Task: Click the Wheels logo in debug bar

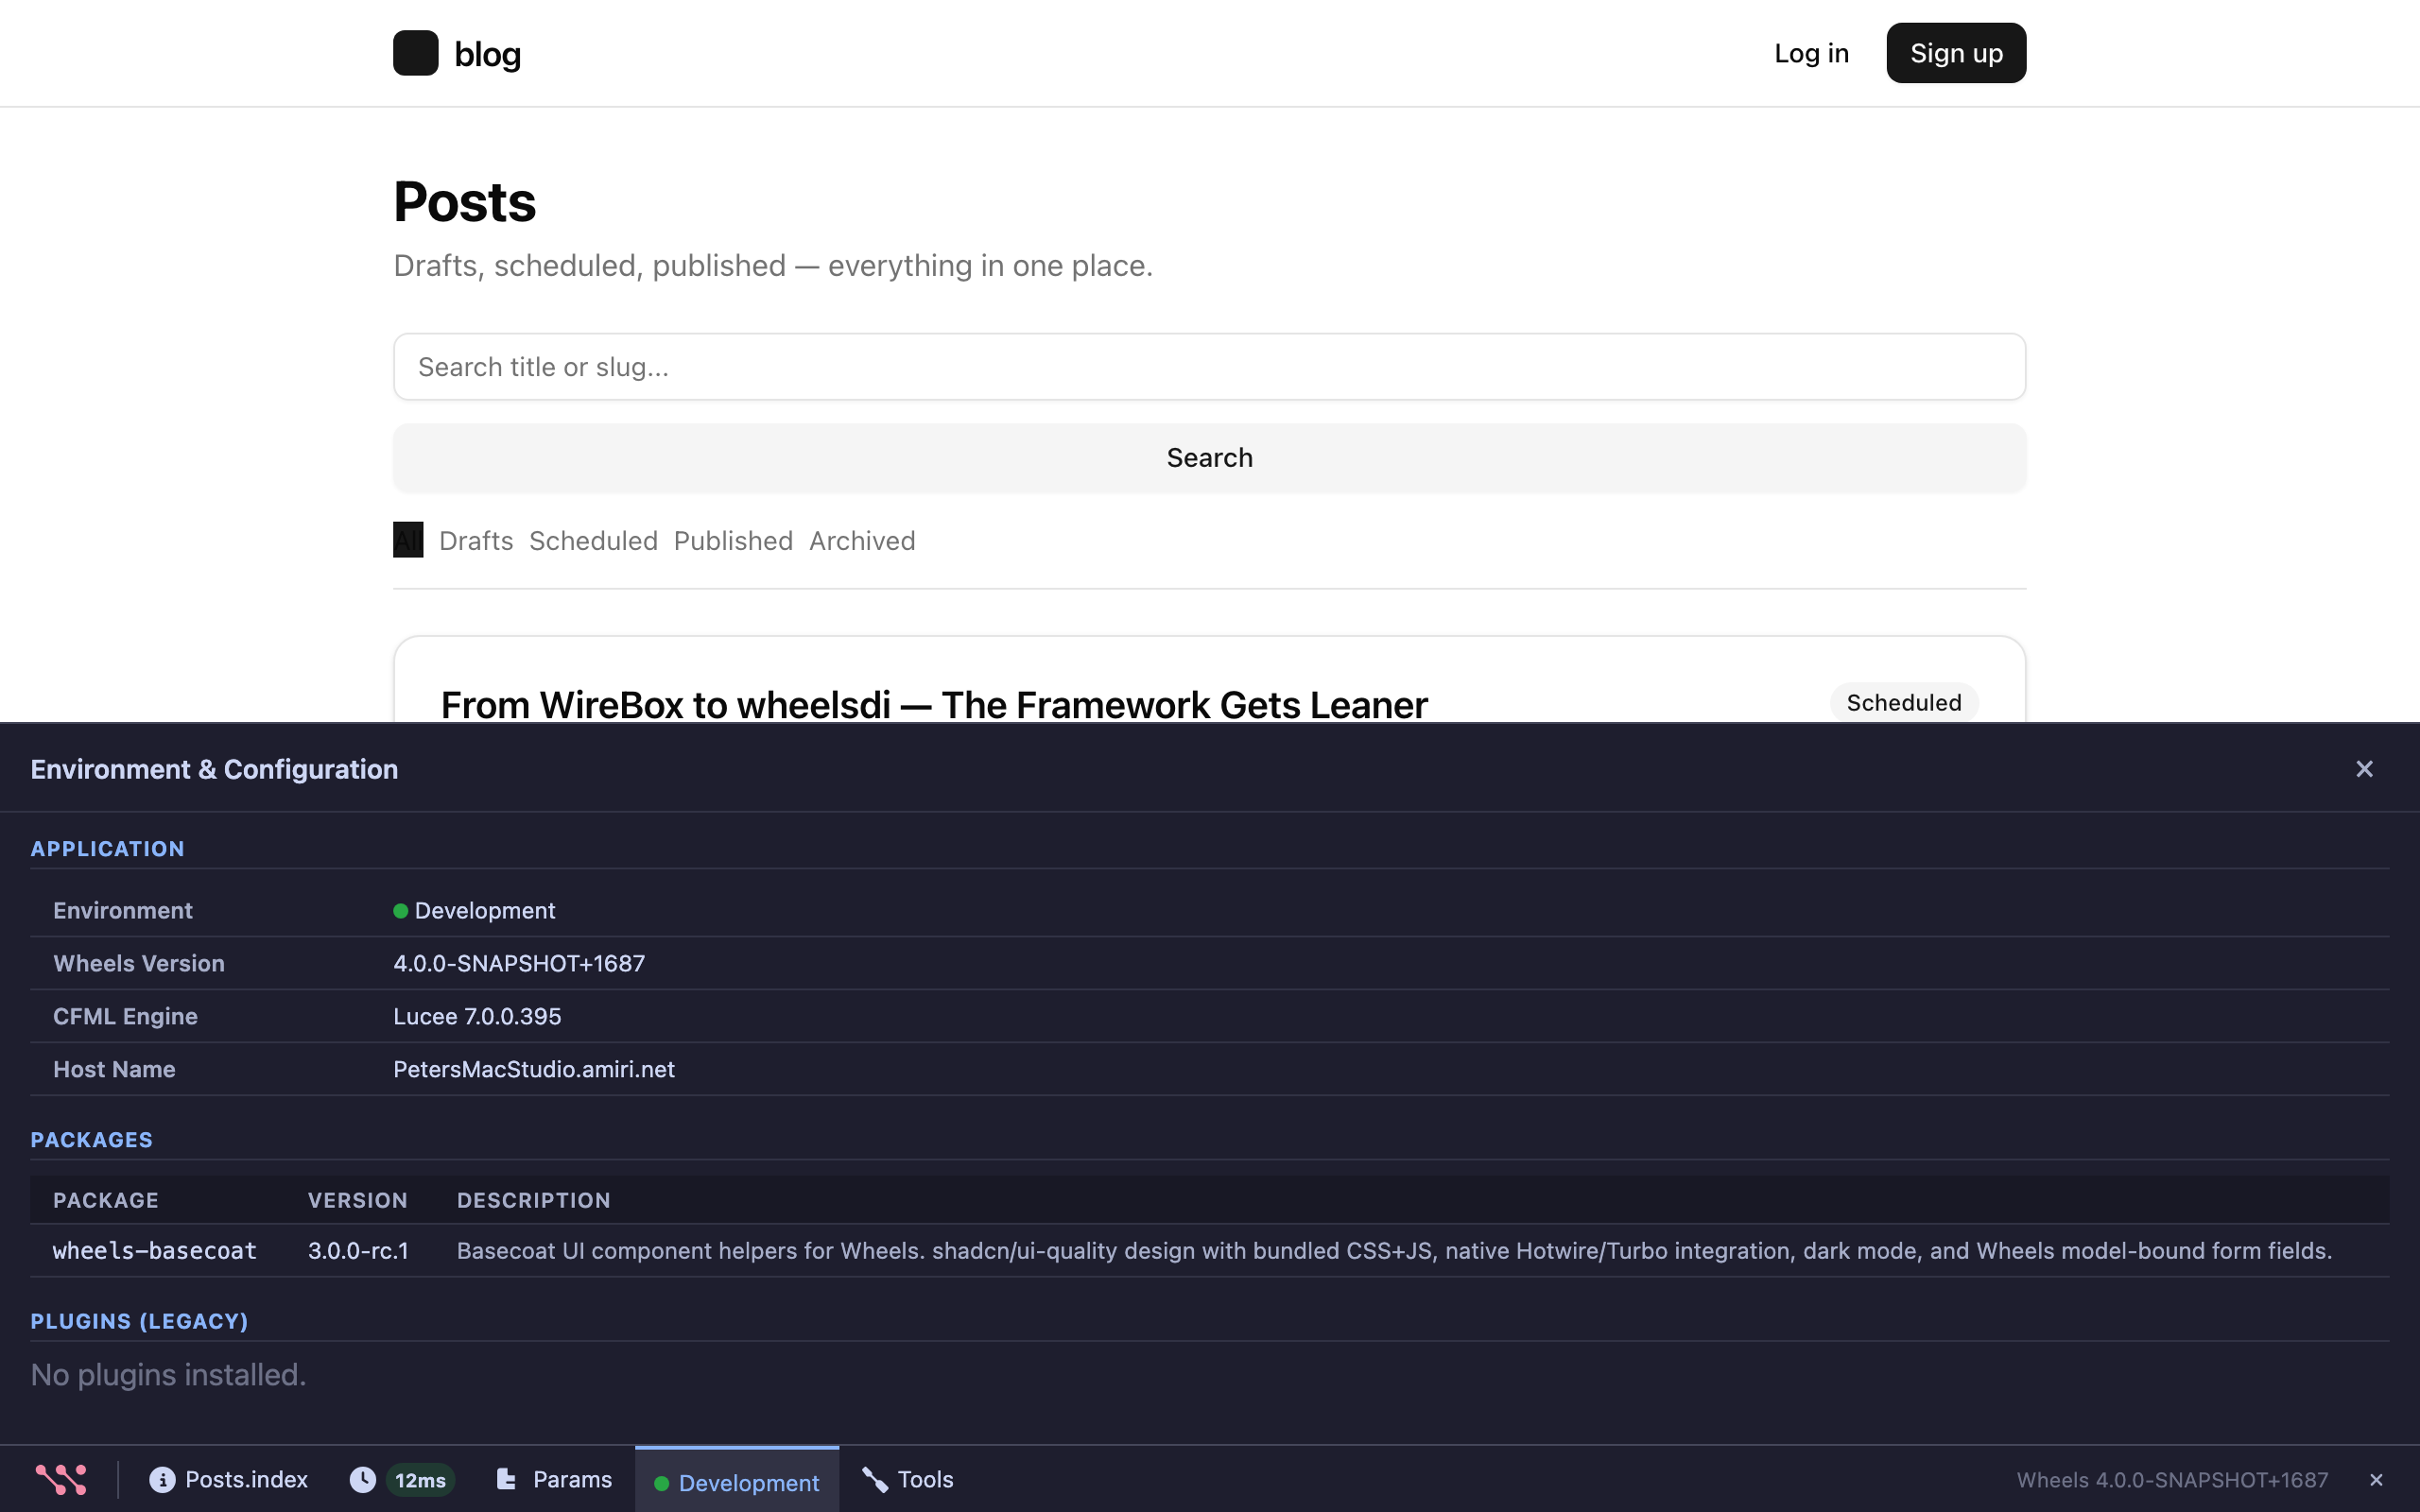Action: pos(61,1479)
